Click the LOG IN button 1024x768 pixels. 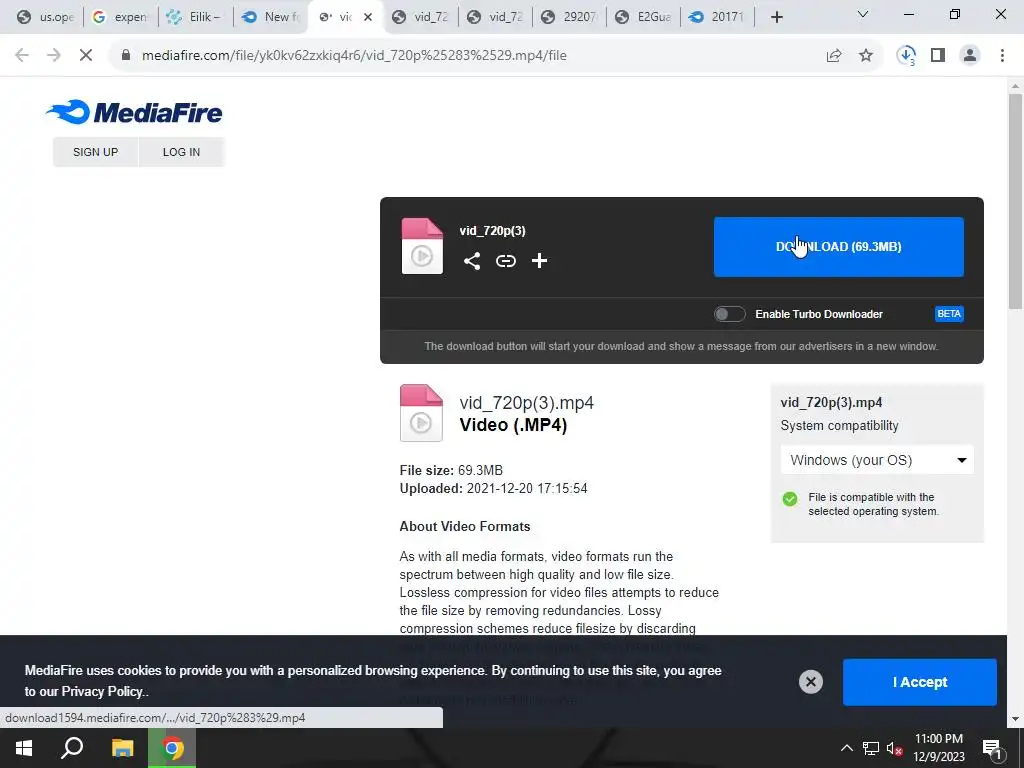tap(182, 152)
